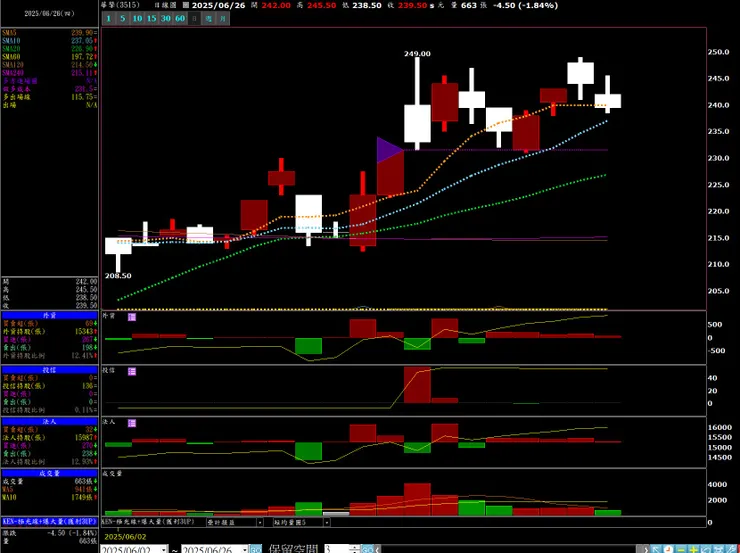Open the end date 2025/06/26 dropdown
Viewport: 740px width, 553px height.
tap(244, 549)
